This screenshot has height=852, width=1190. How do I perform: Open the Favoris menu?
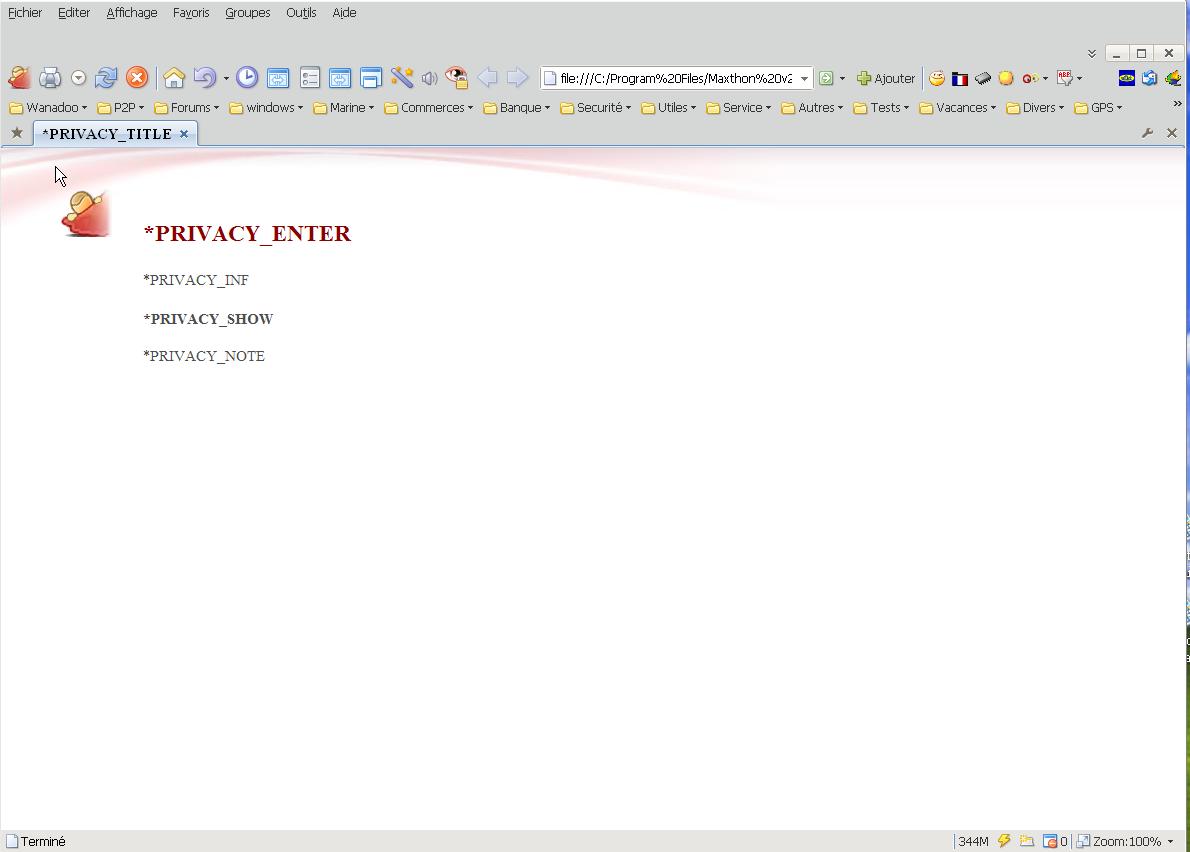[191, 13]
